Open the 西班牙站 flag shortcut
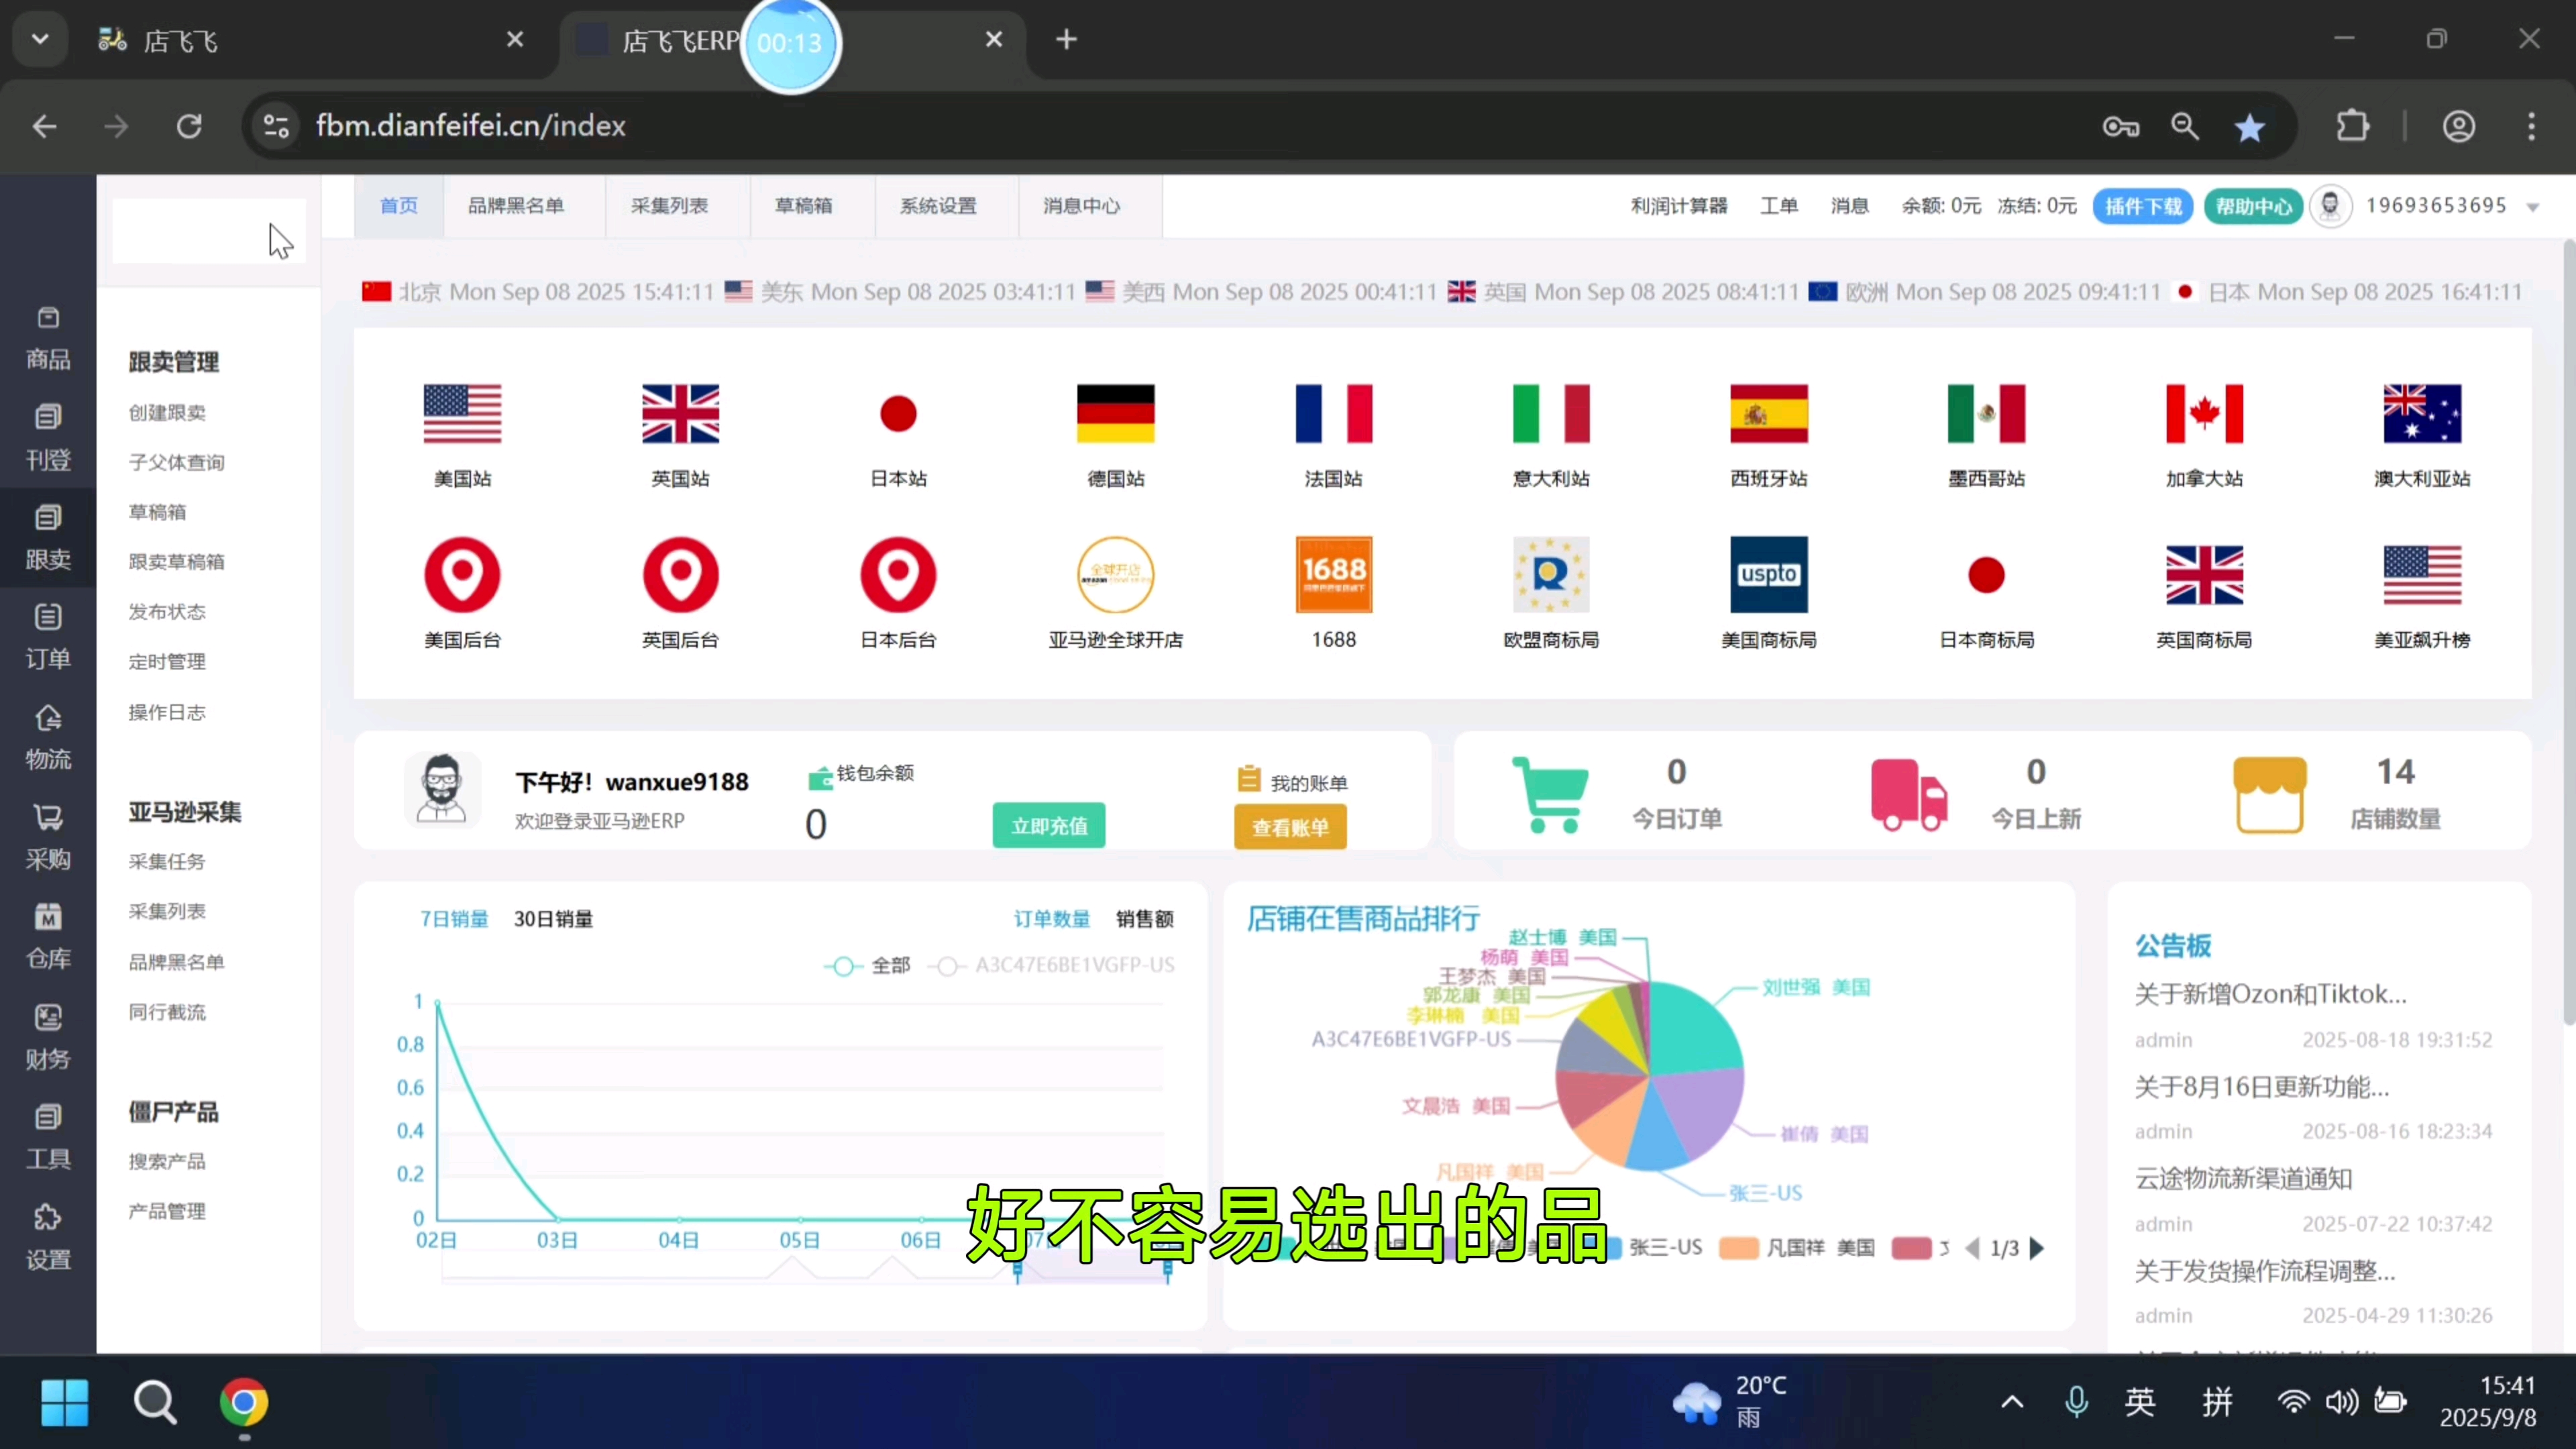This screenshot has height=1449, width=2576. click(1769, 413)
